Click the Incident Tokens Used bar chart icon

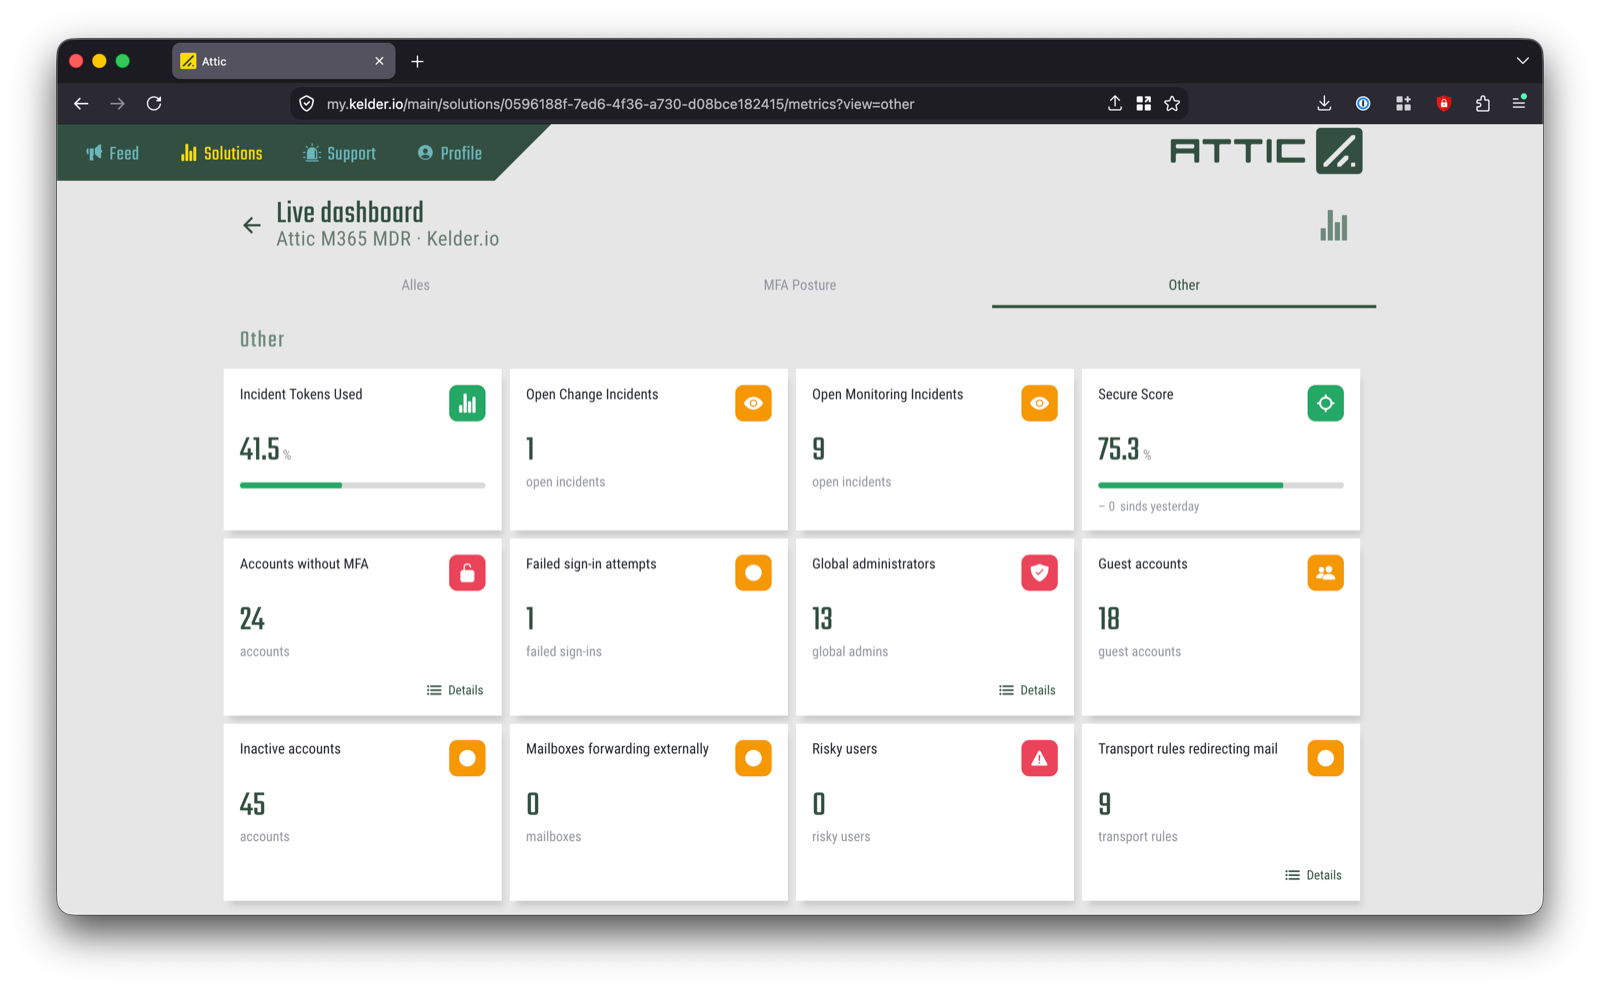[467, 403]
